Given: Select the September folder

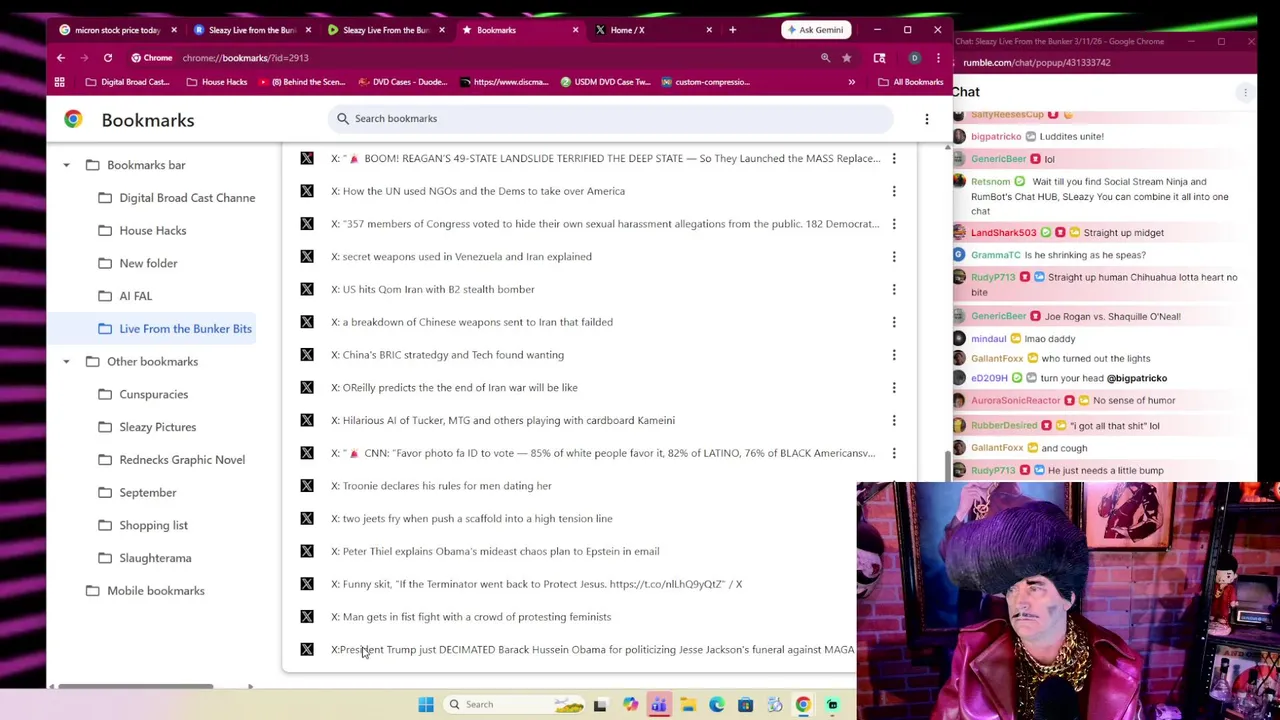Looking at the screenshot, I should point(137,493).
